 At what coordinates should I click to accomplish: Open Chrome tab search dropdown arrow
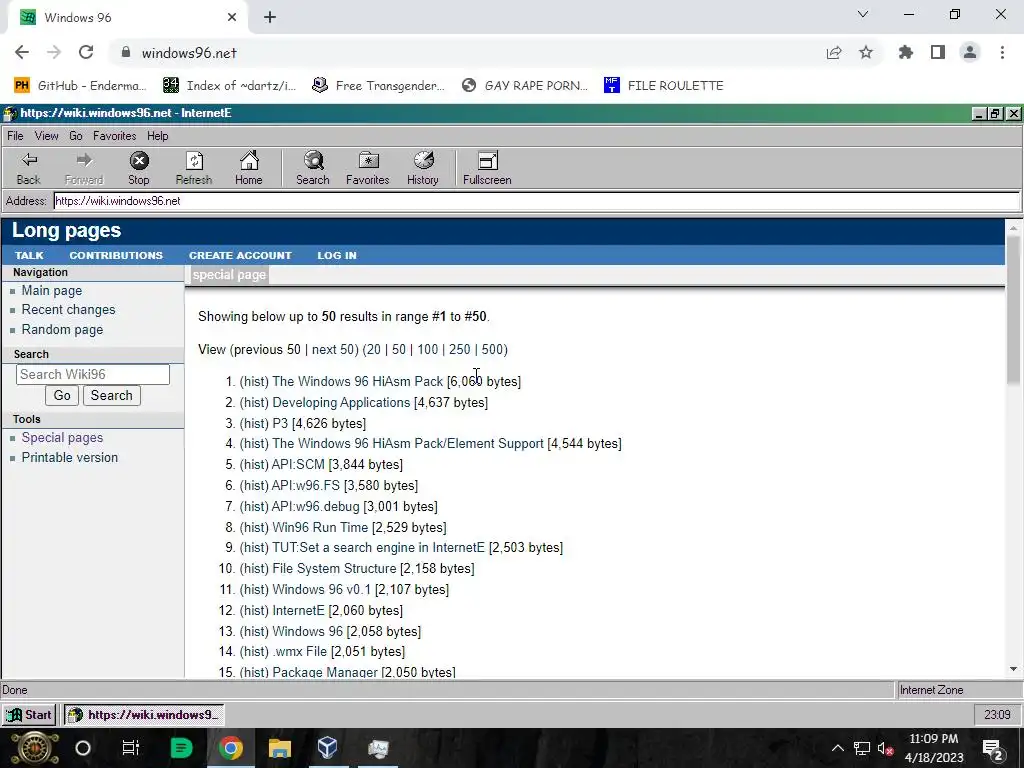tap(863, 14)
